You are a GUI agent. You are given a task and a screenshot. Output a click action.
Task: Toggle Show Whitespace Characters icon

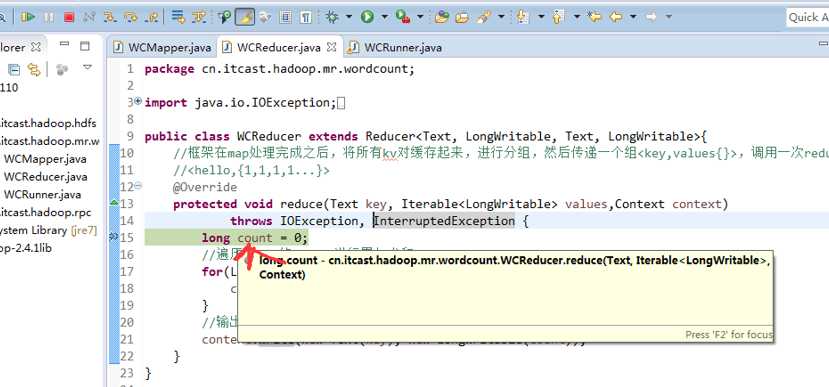tap(306, 17)
